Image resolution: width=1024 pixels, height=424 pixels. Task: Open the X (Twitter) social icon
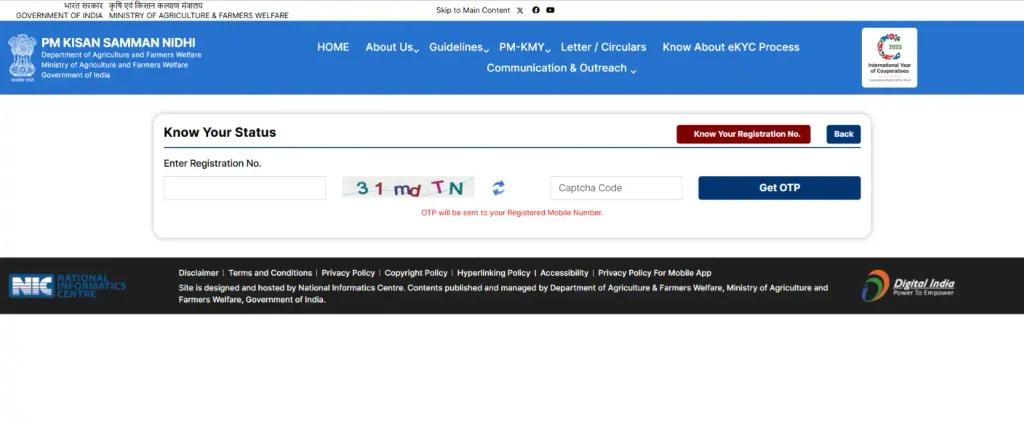pos(520,10)
